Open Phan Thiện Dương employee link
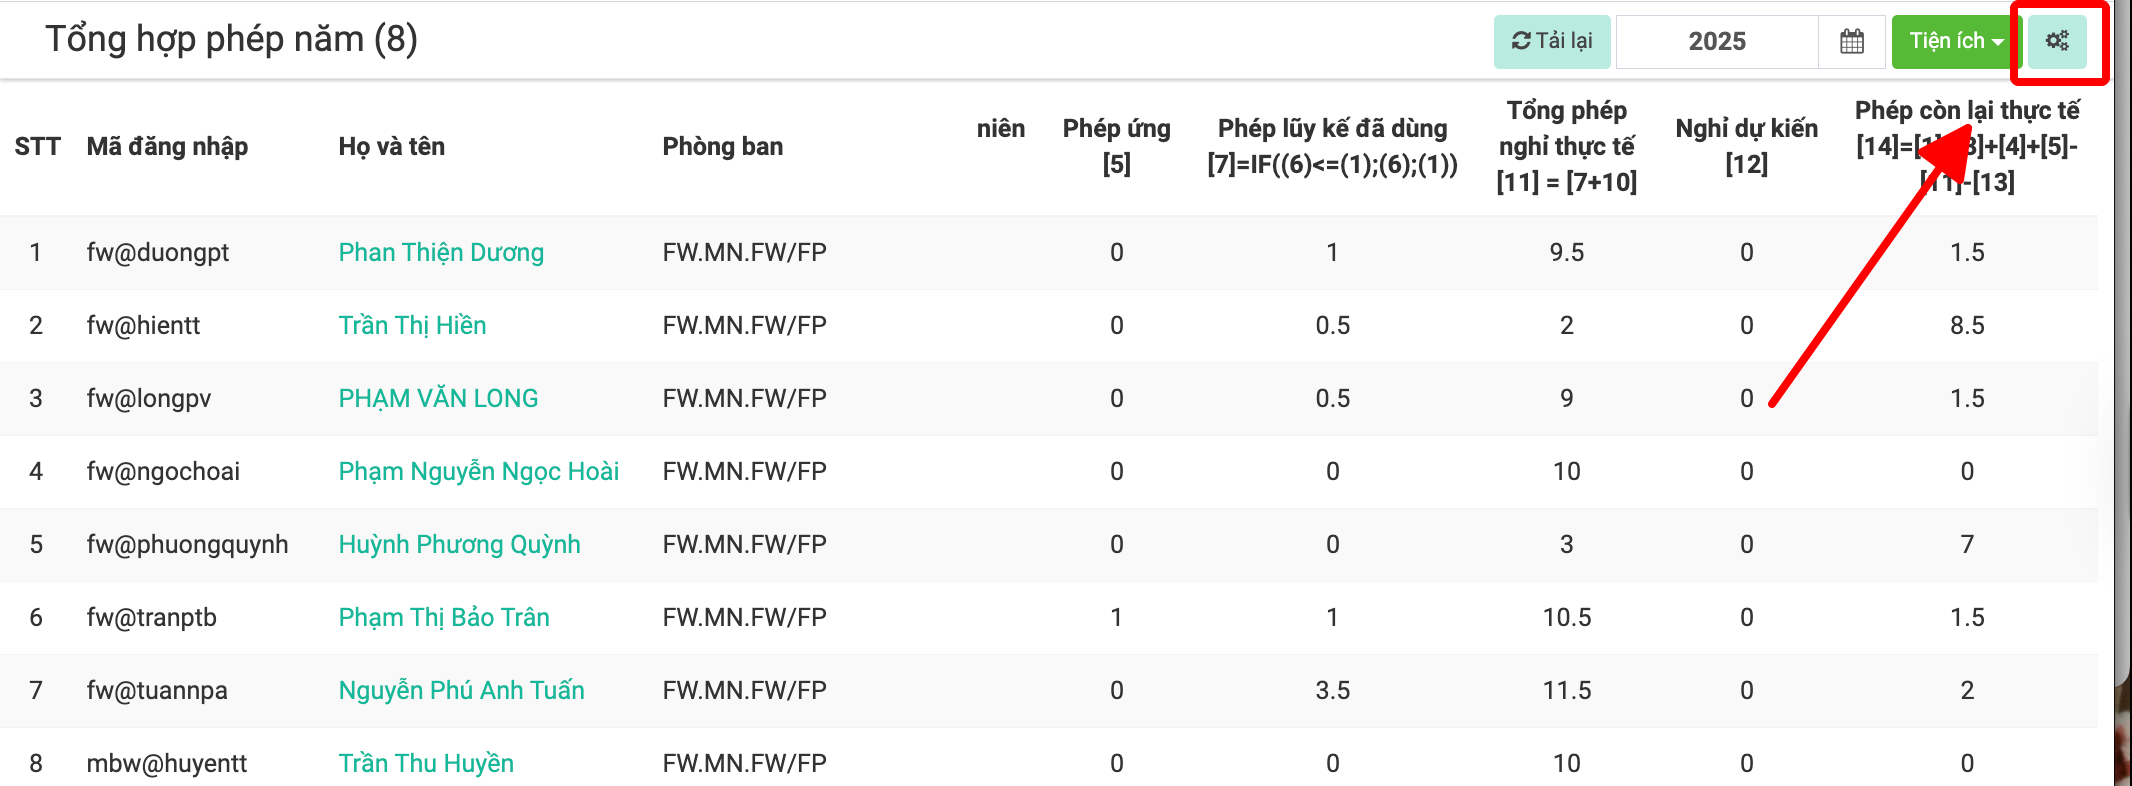This screenshot has width=2132, height=786. [441, 252]
